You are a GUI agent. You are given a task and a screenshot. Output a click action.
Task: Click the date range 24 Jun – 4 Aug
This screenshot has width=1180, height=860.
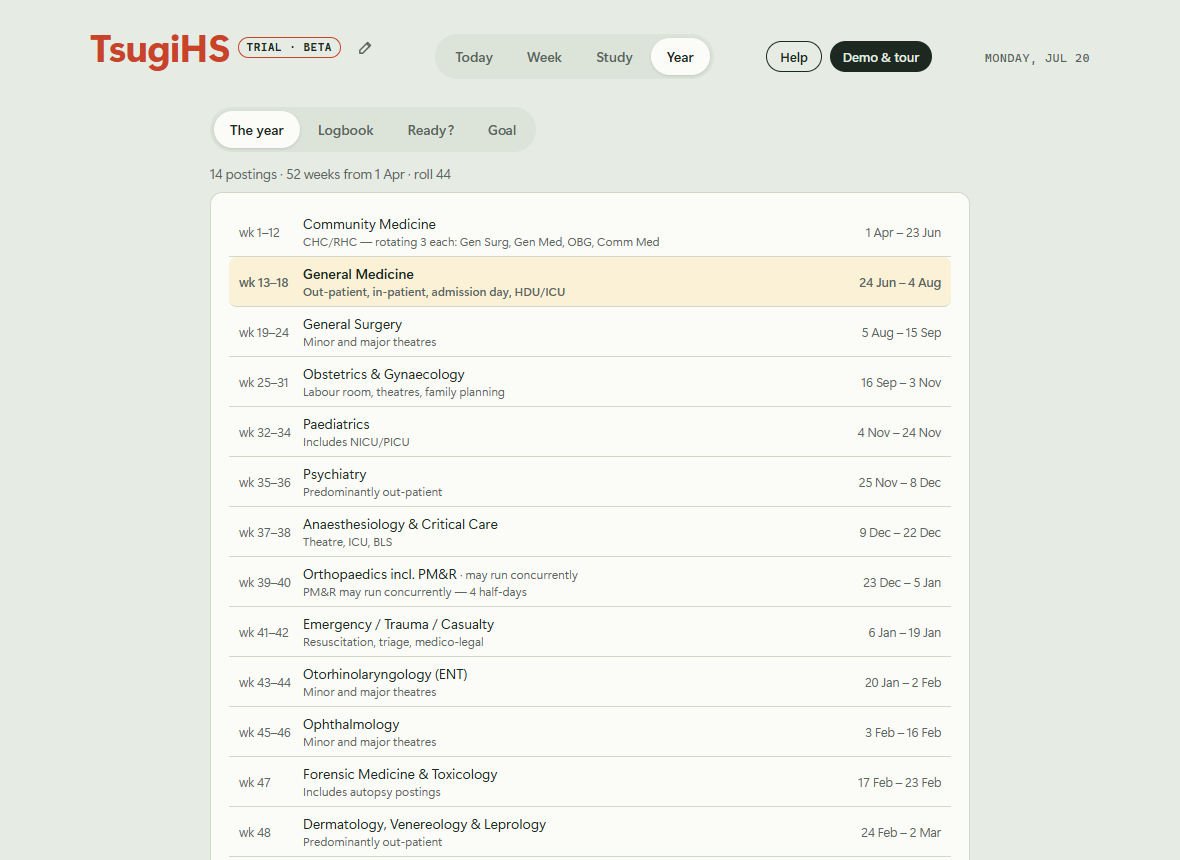pyautogui.click(x=900, y=283)
